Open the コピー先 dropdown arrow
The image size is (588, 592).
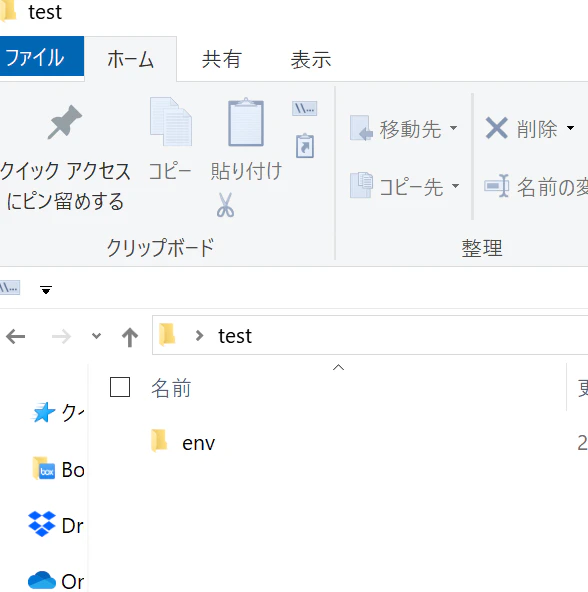[x=455, y=186]
